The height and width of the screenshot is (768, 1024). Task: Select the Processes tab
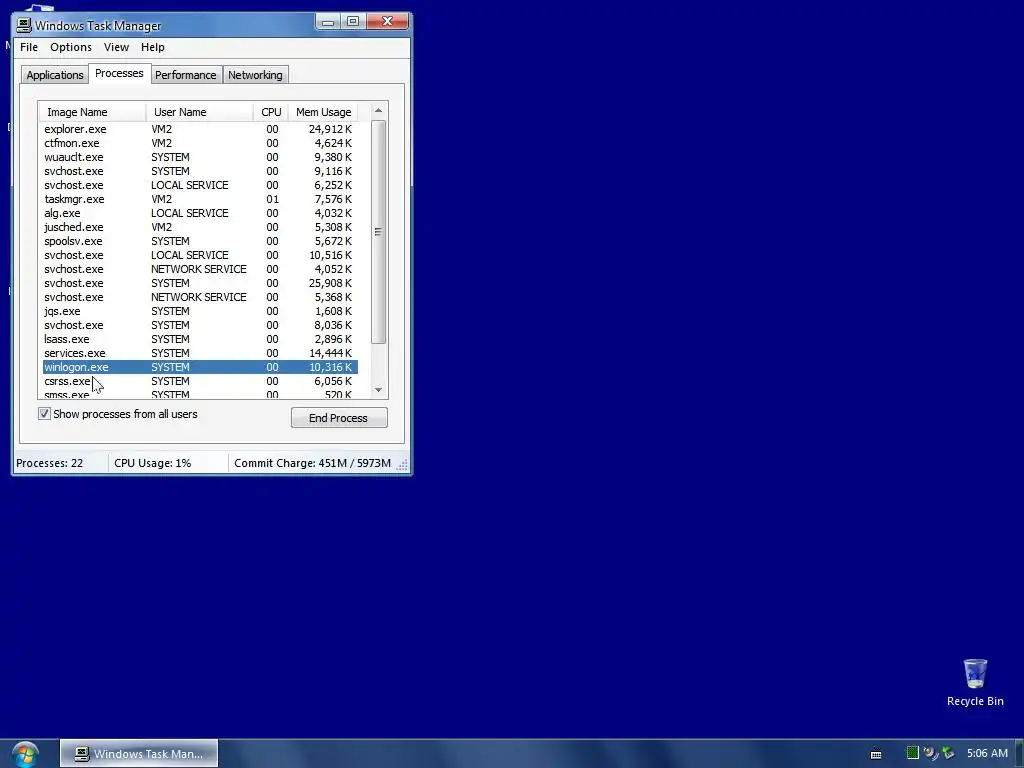pos(119,73)
